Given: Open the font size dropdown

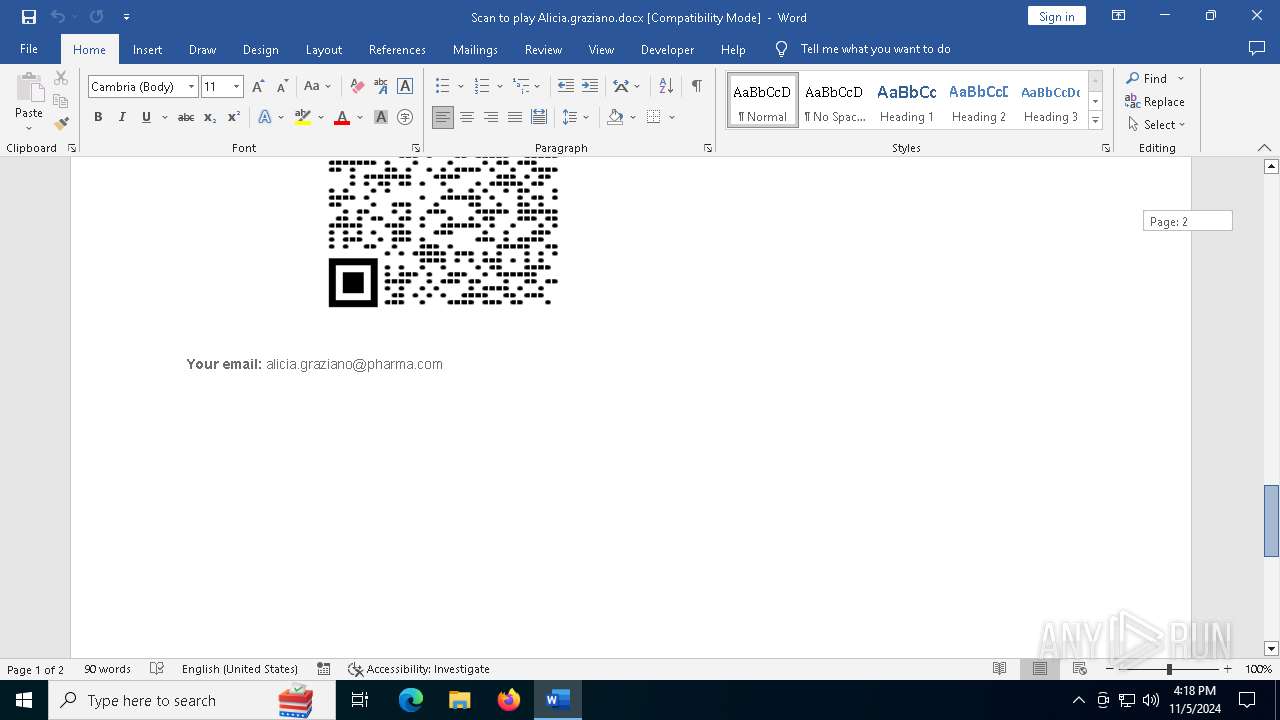Looking at the screenshot, I should pyautogui.click(x=237, y=87).
